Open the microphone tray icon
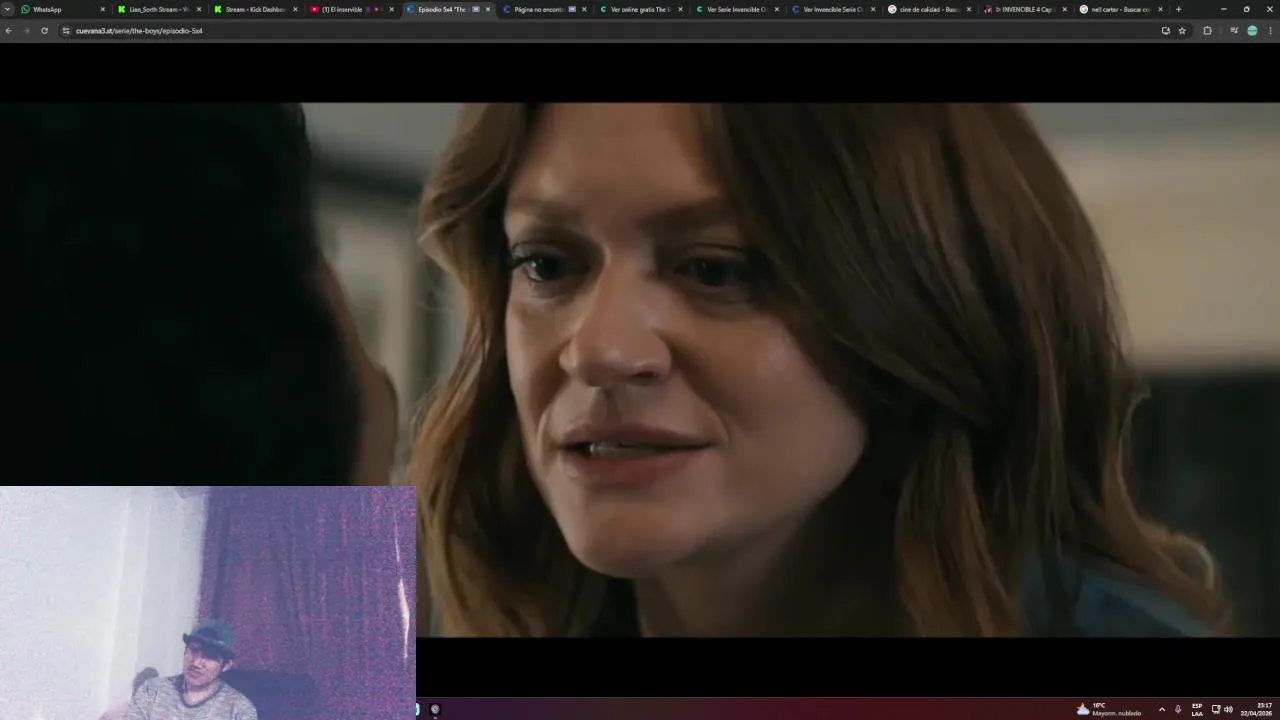1280x720 pixels. 1178,709
